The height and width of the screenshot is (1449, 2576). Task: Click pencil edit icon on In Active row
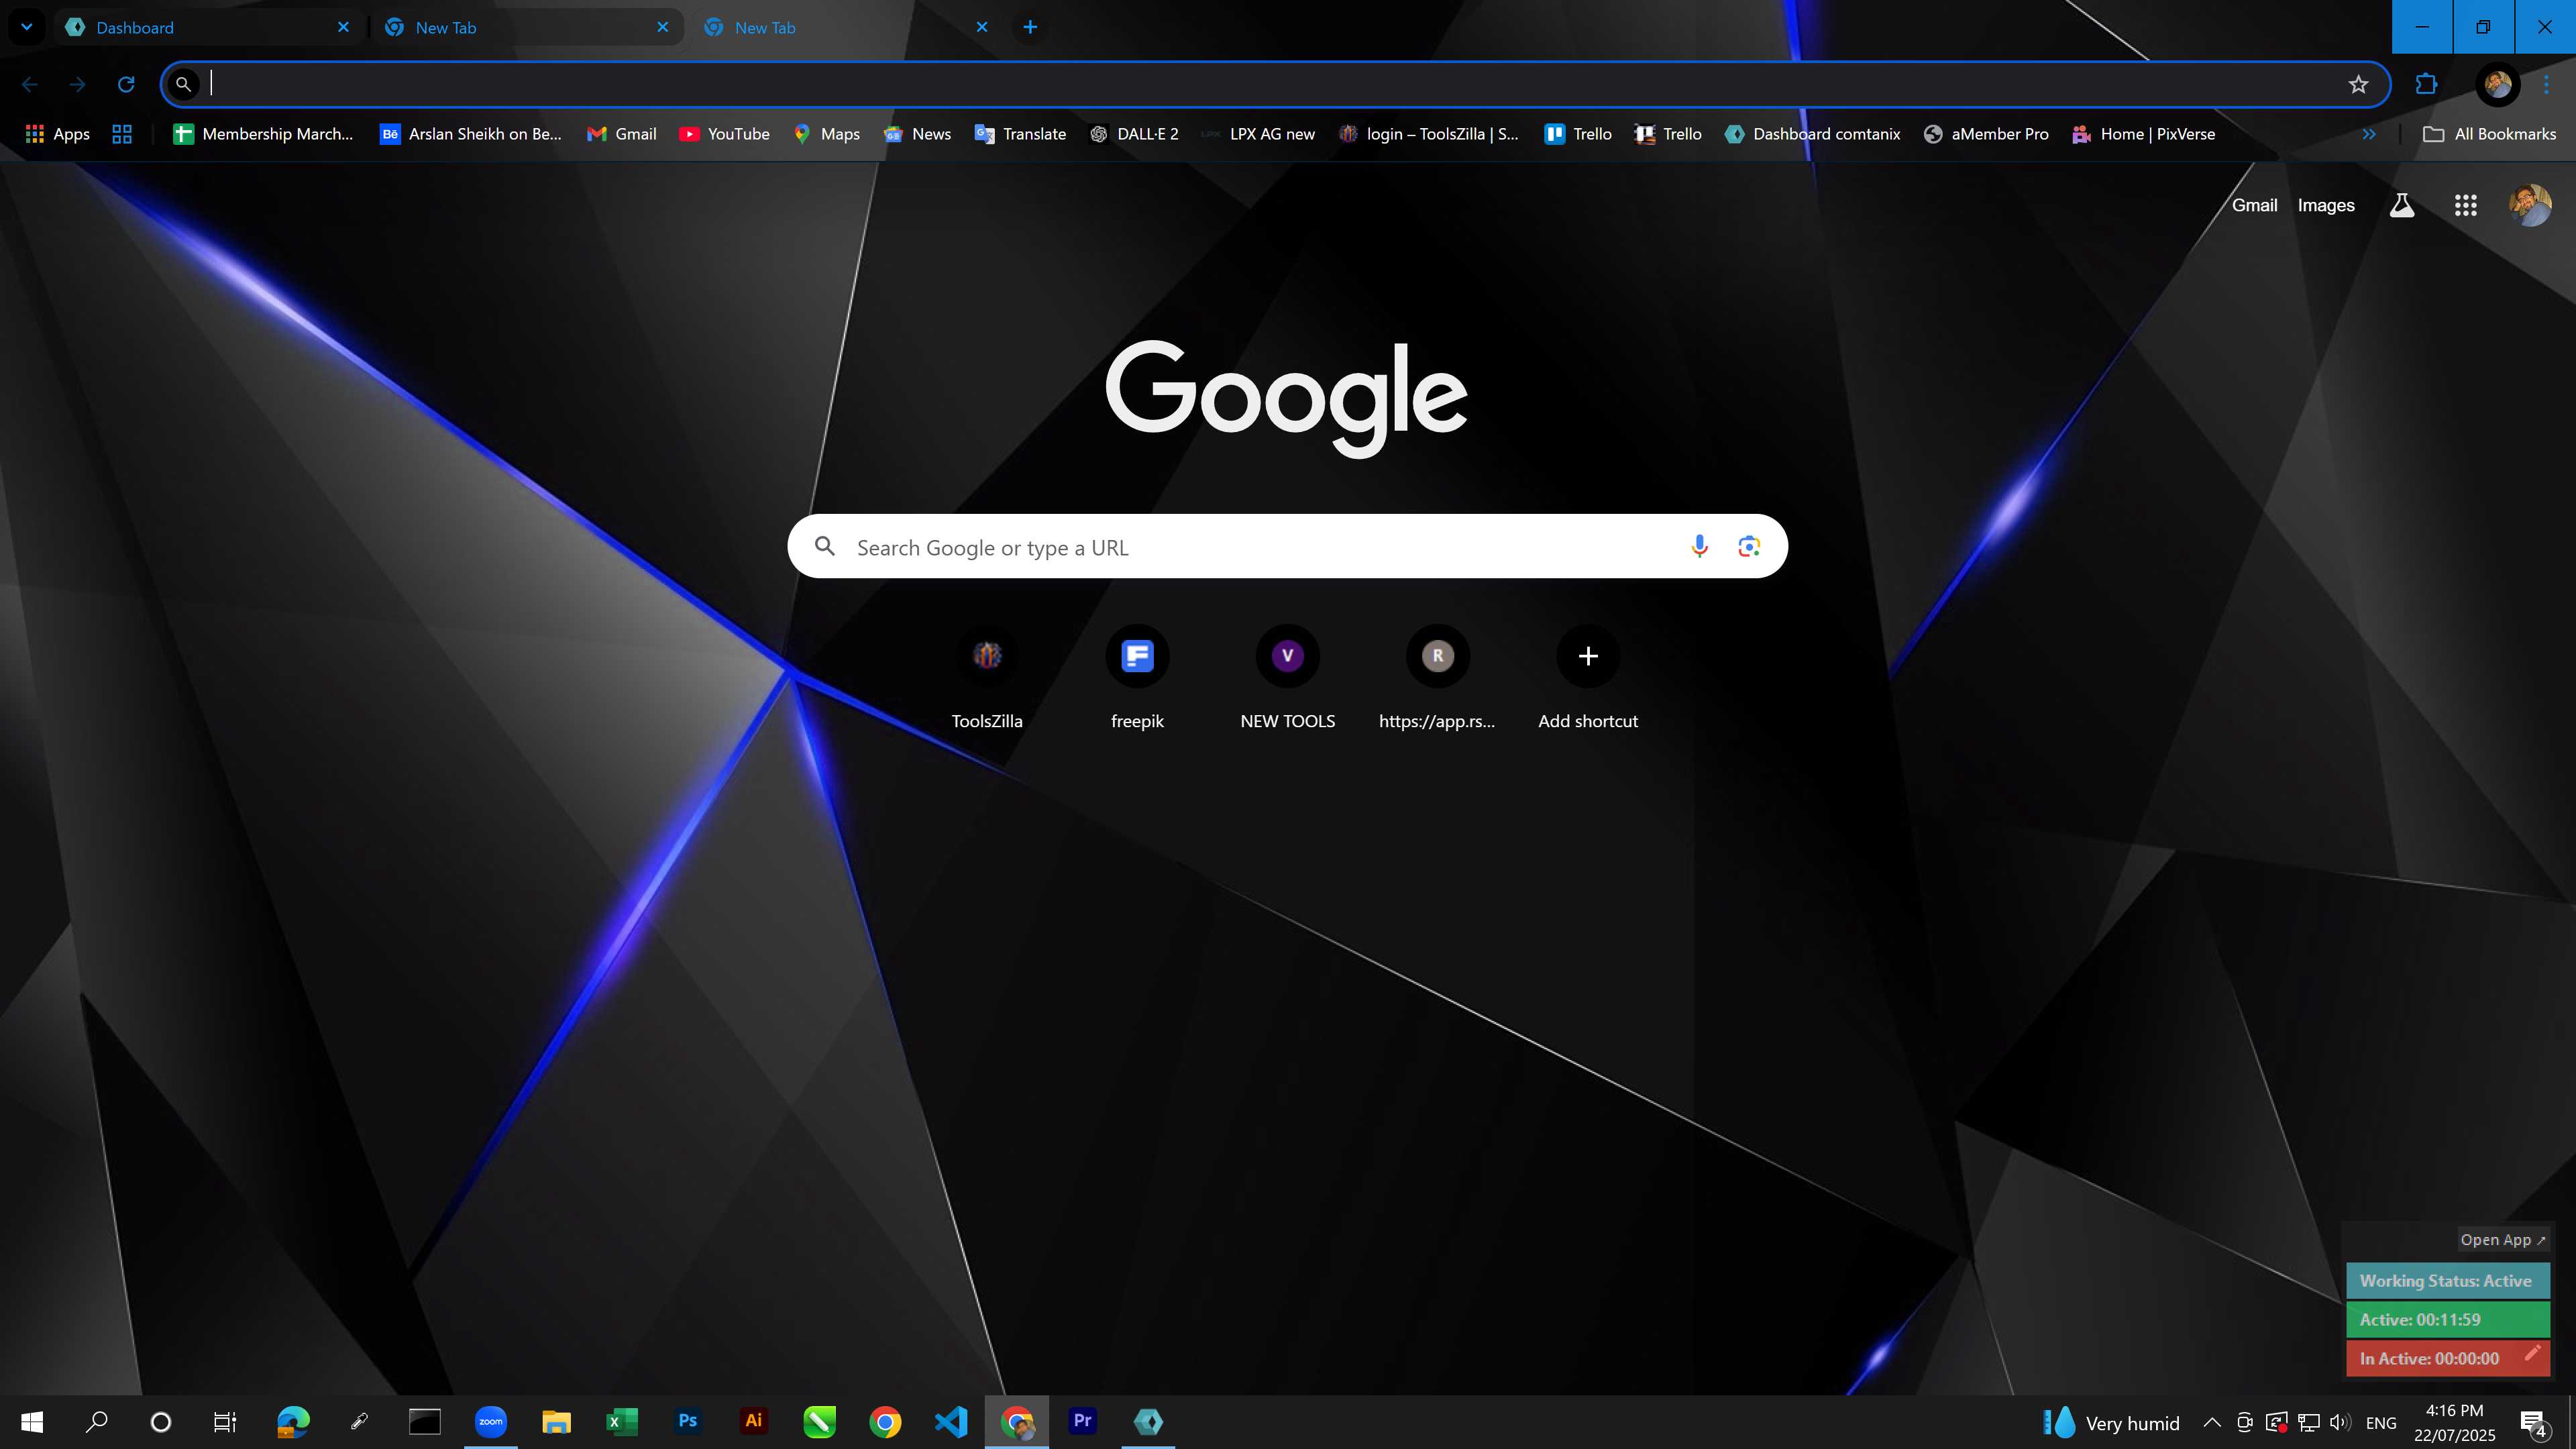tap(2533, 1352)
